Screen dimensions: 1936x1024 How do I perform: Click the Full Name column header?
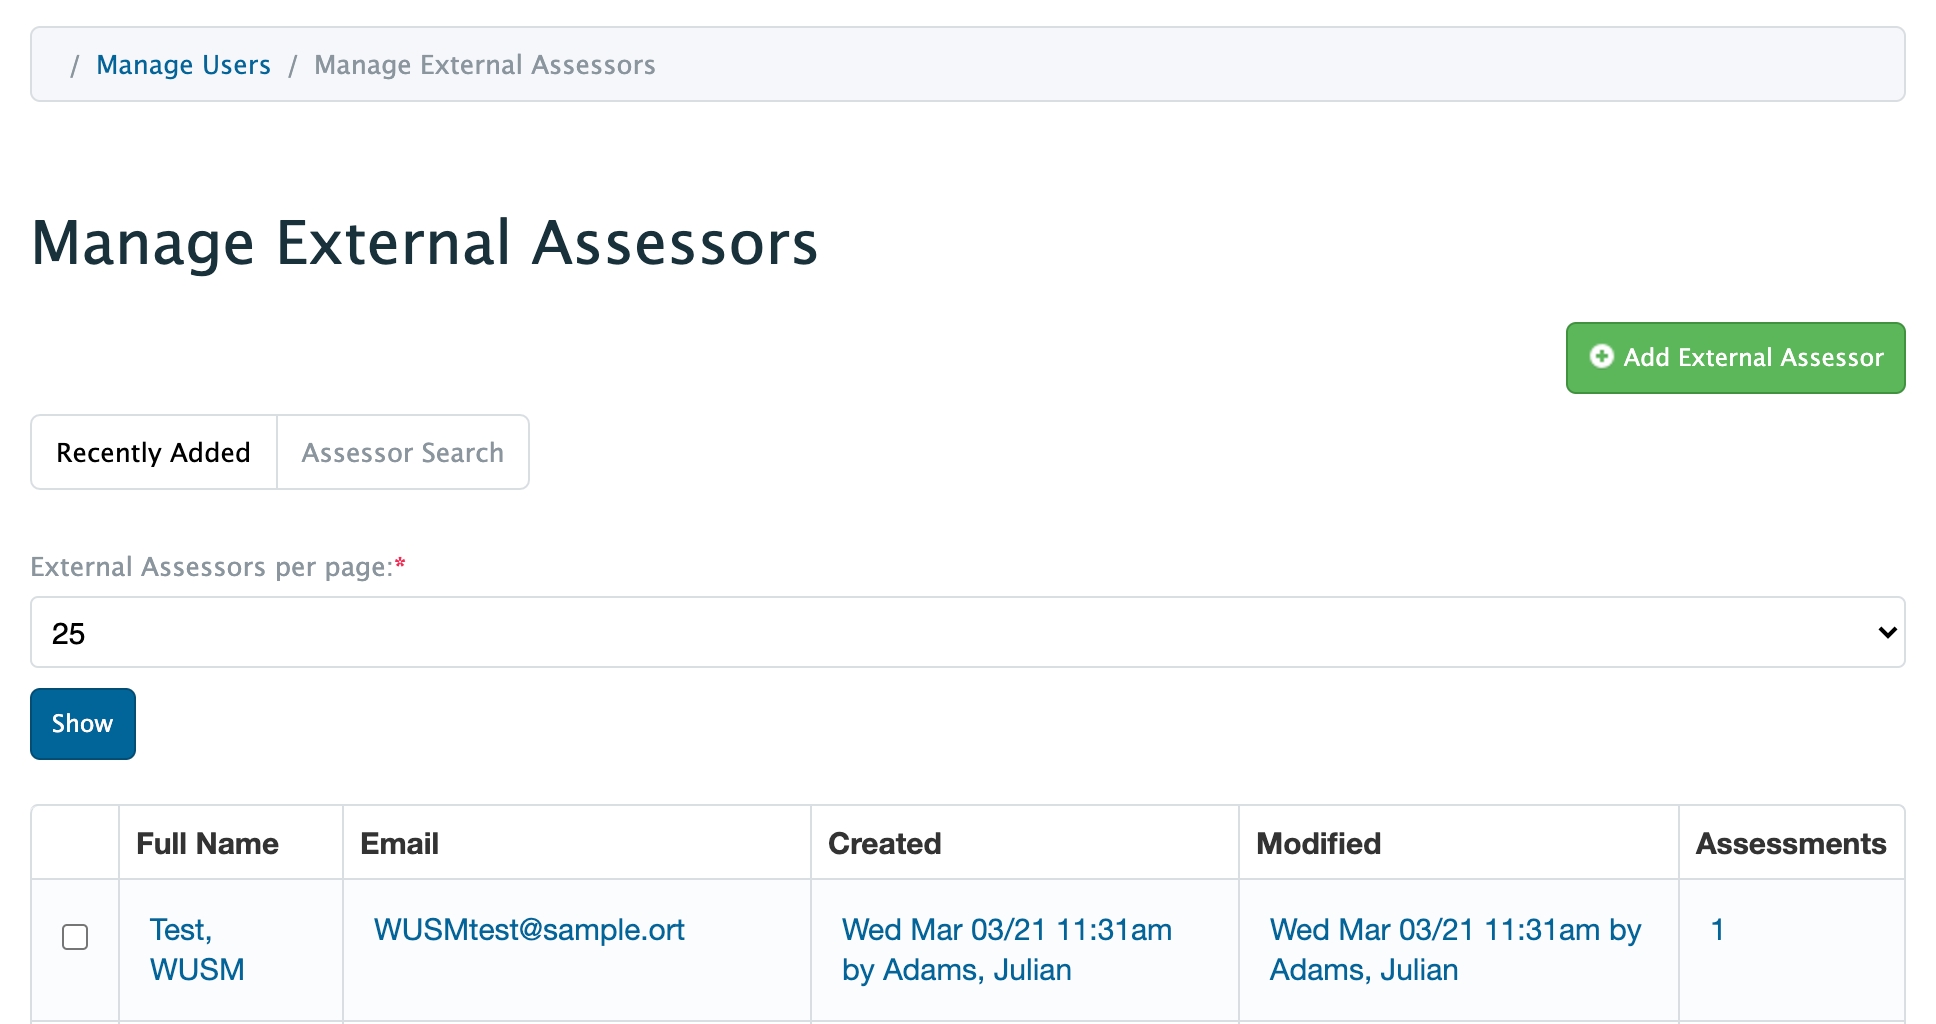click(207, 844)
